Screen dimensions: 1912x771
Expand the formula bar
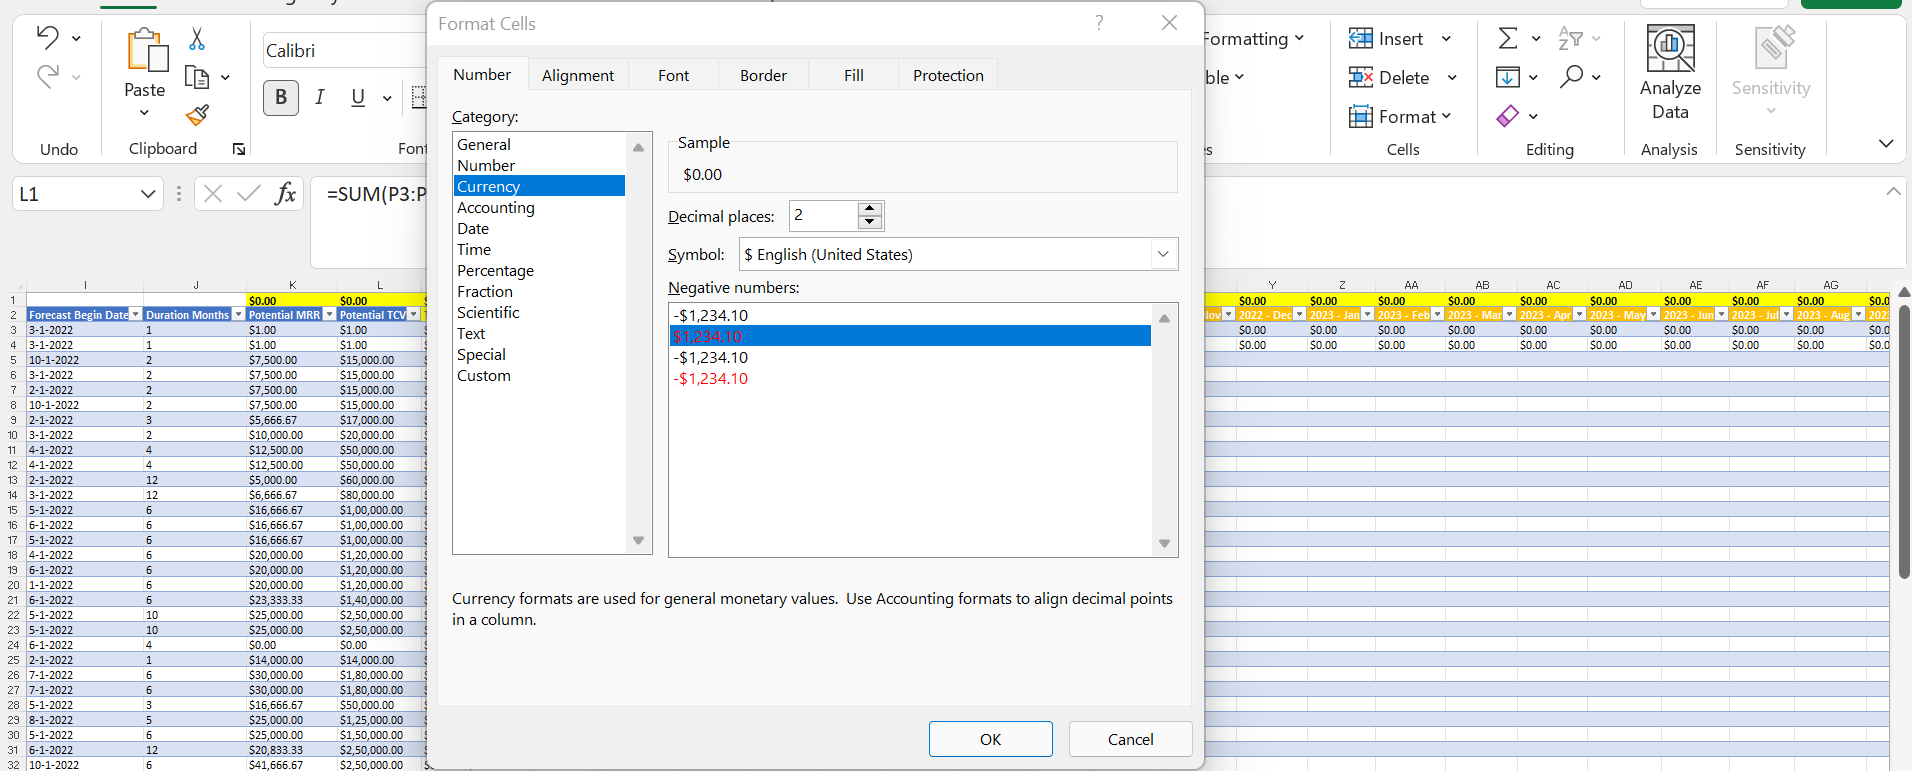coord(1893,191)
